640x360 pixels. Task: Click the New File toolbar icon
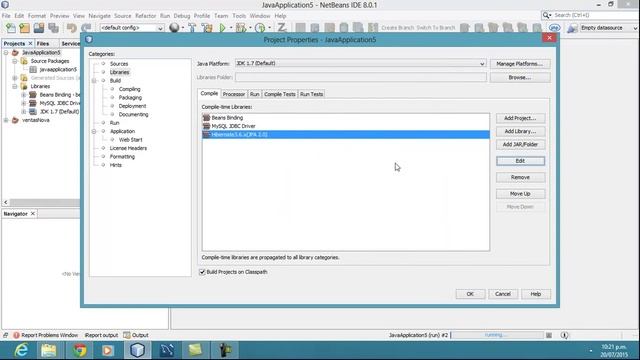pos(11,28)
